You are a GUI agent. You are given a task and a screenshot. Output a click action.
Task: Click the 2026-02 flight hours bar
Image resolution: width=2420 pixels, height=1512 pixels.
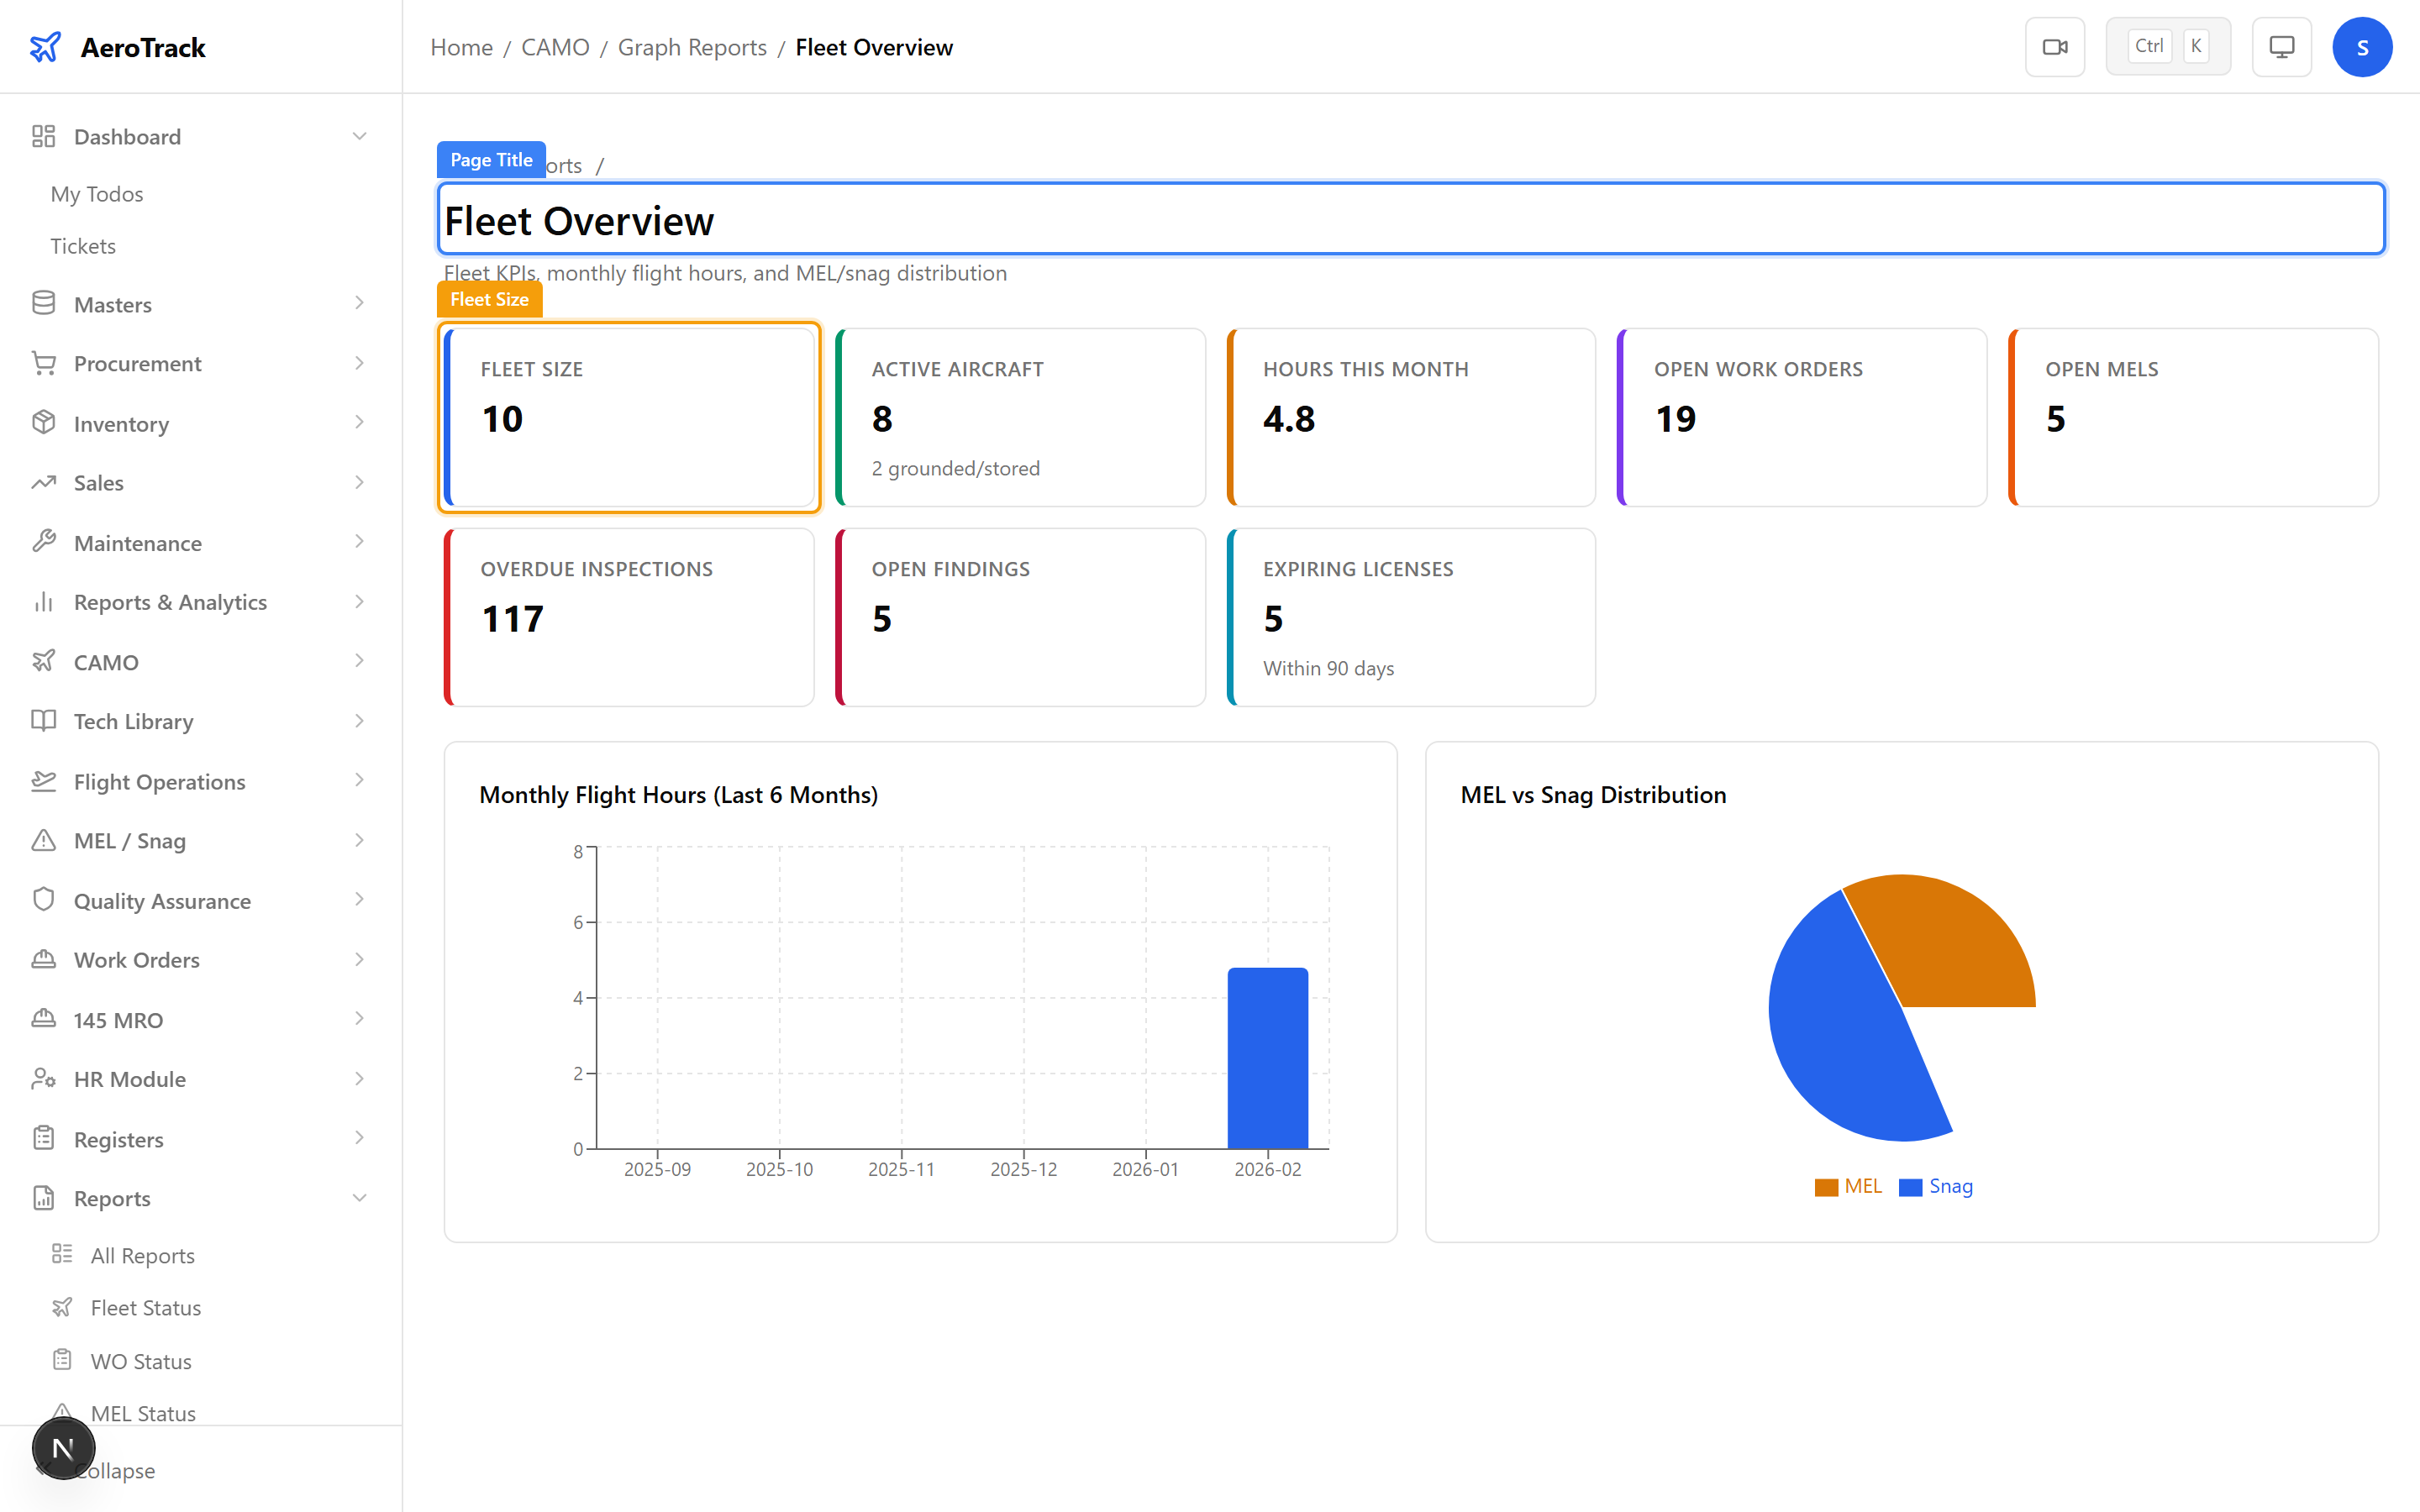pyautogui.click(x=1267, y=1058)
